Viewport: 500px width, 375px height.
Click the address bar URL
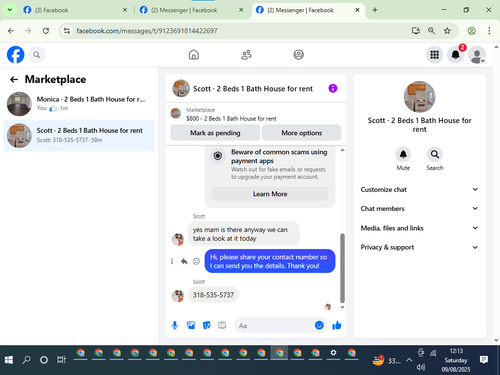tap(147, 31)
